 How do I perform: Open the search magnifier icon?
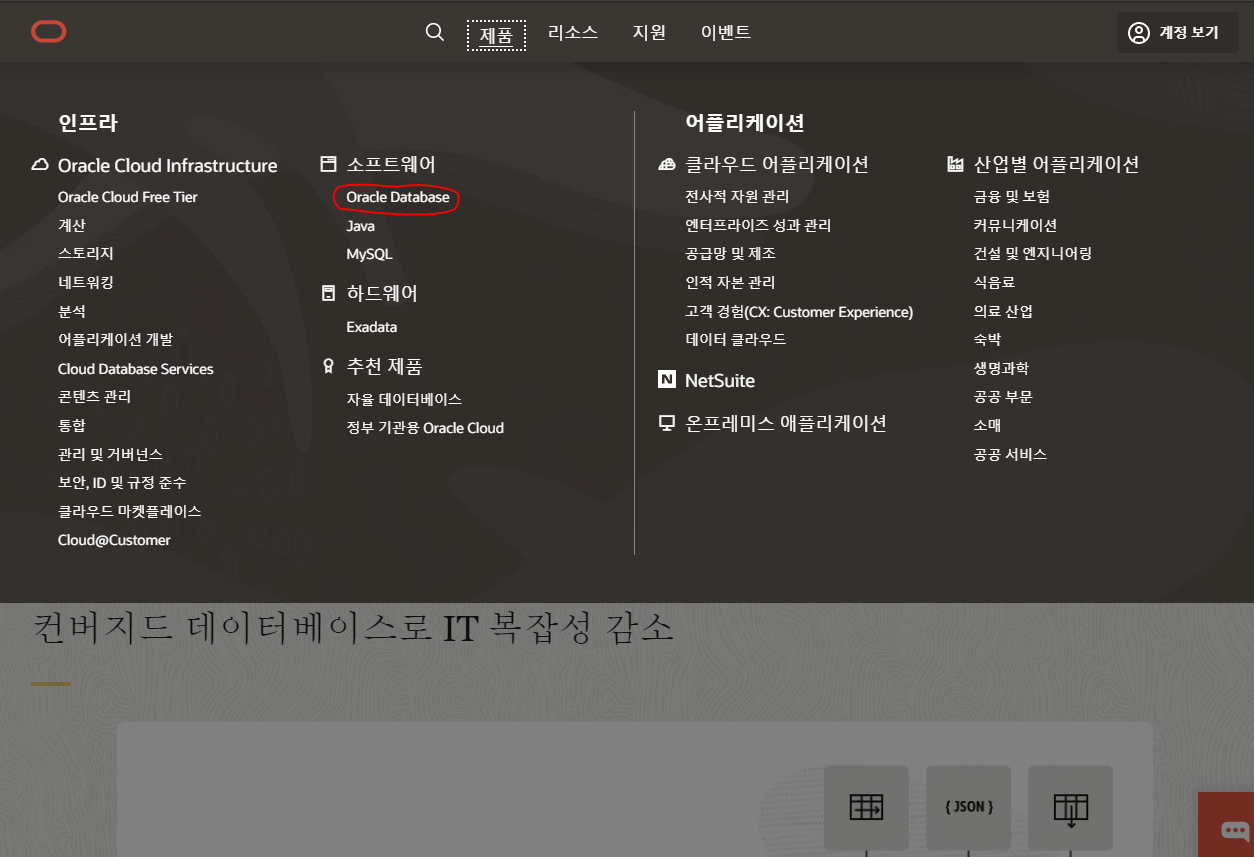click(435, 32)
